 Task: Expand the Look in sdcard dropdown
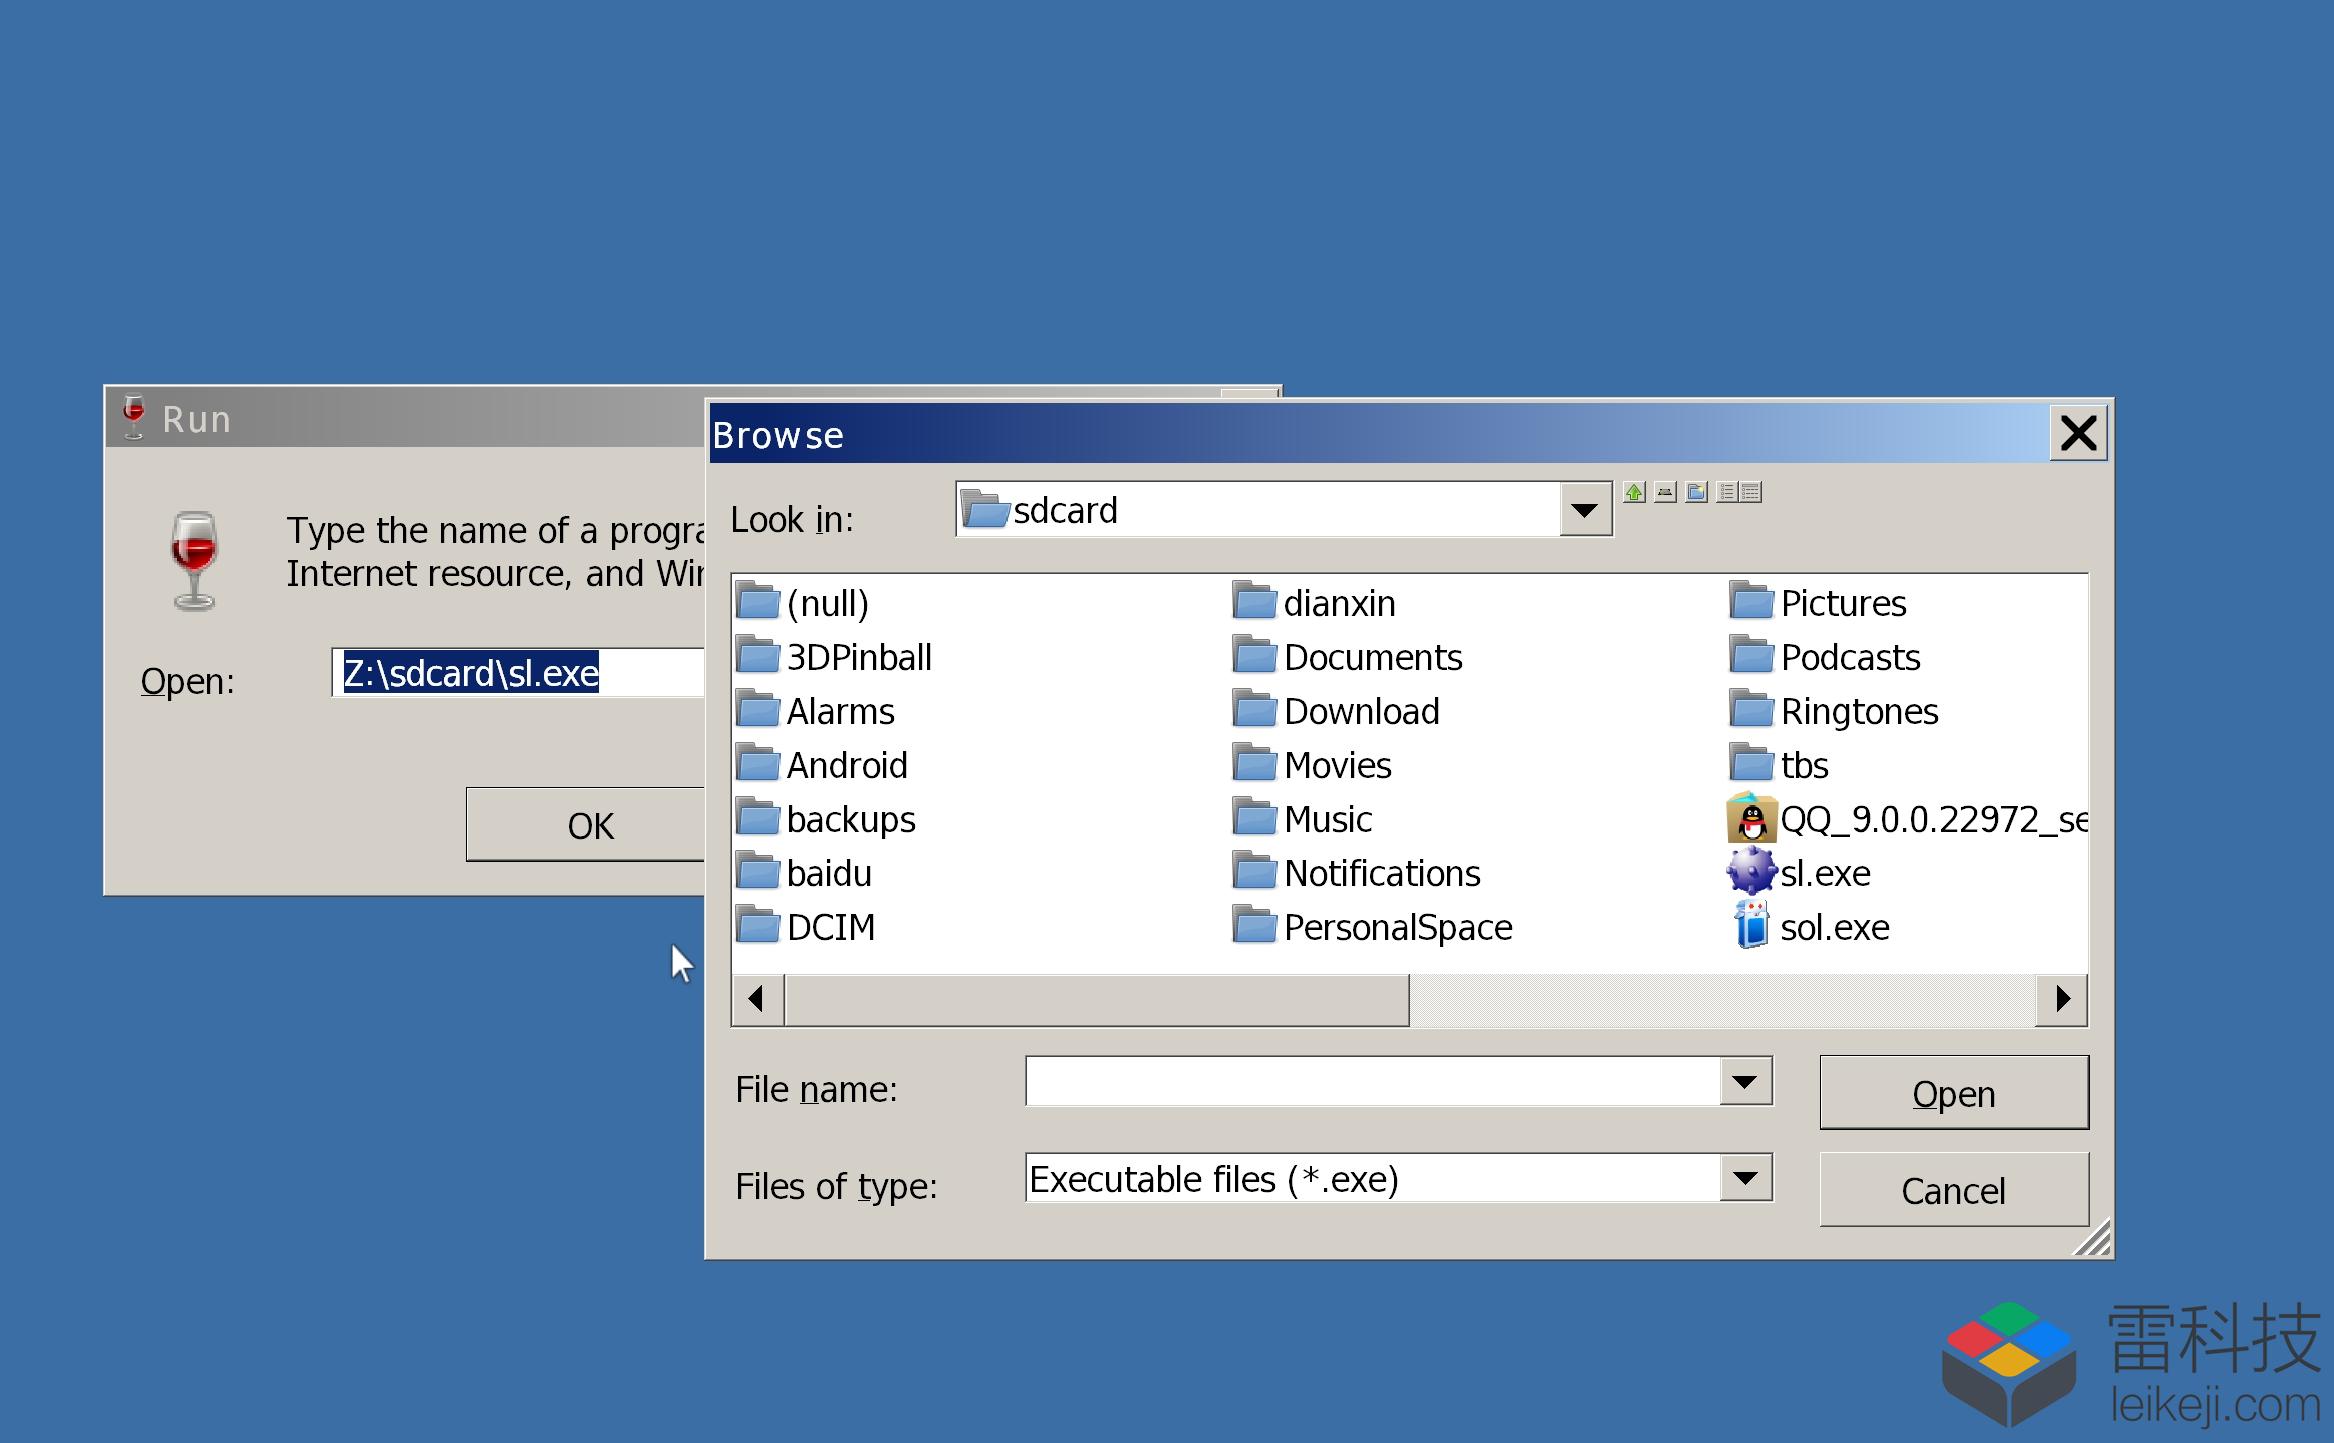click(1585, 510)
